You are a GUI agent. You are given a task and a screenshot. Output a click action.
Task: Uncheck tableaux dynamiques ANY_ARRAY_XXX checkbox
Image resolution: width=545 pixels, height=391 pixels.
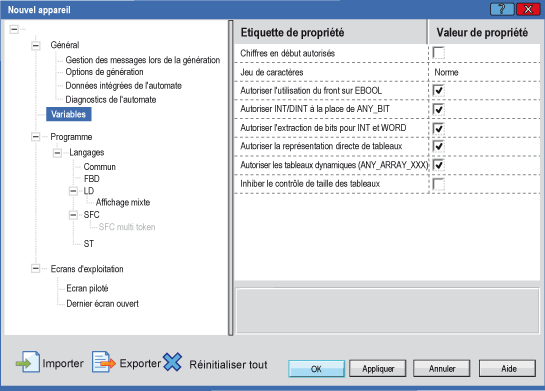click(439, 165)
